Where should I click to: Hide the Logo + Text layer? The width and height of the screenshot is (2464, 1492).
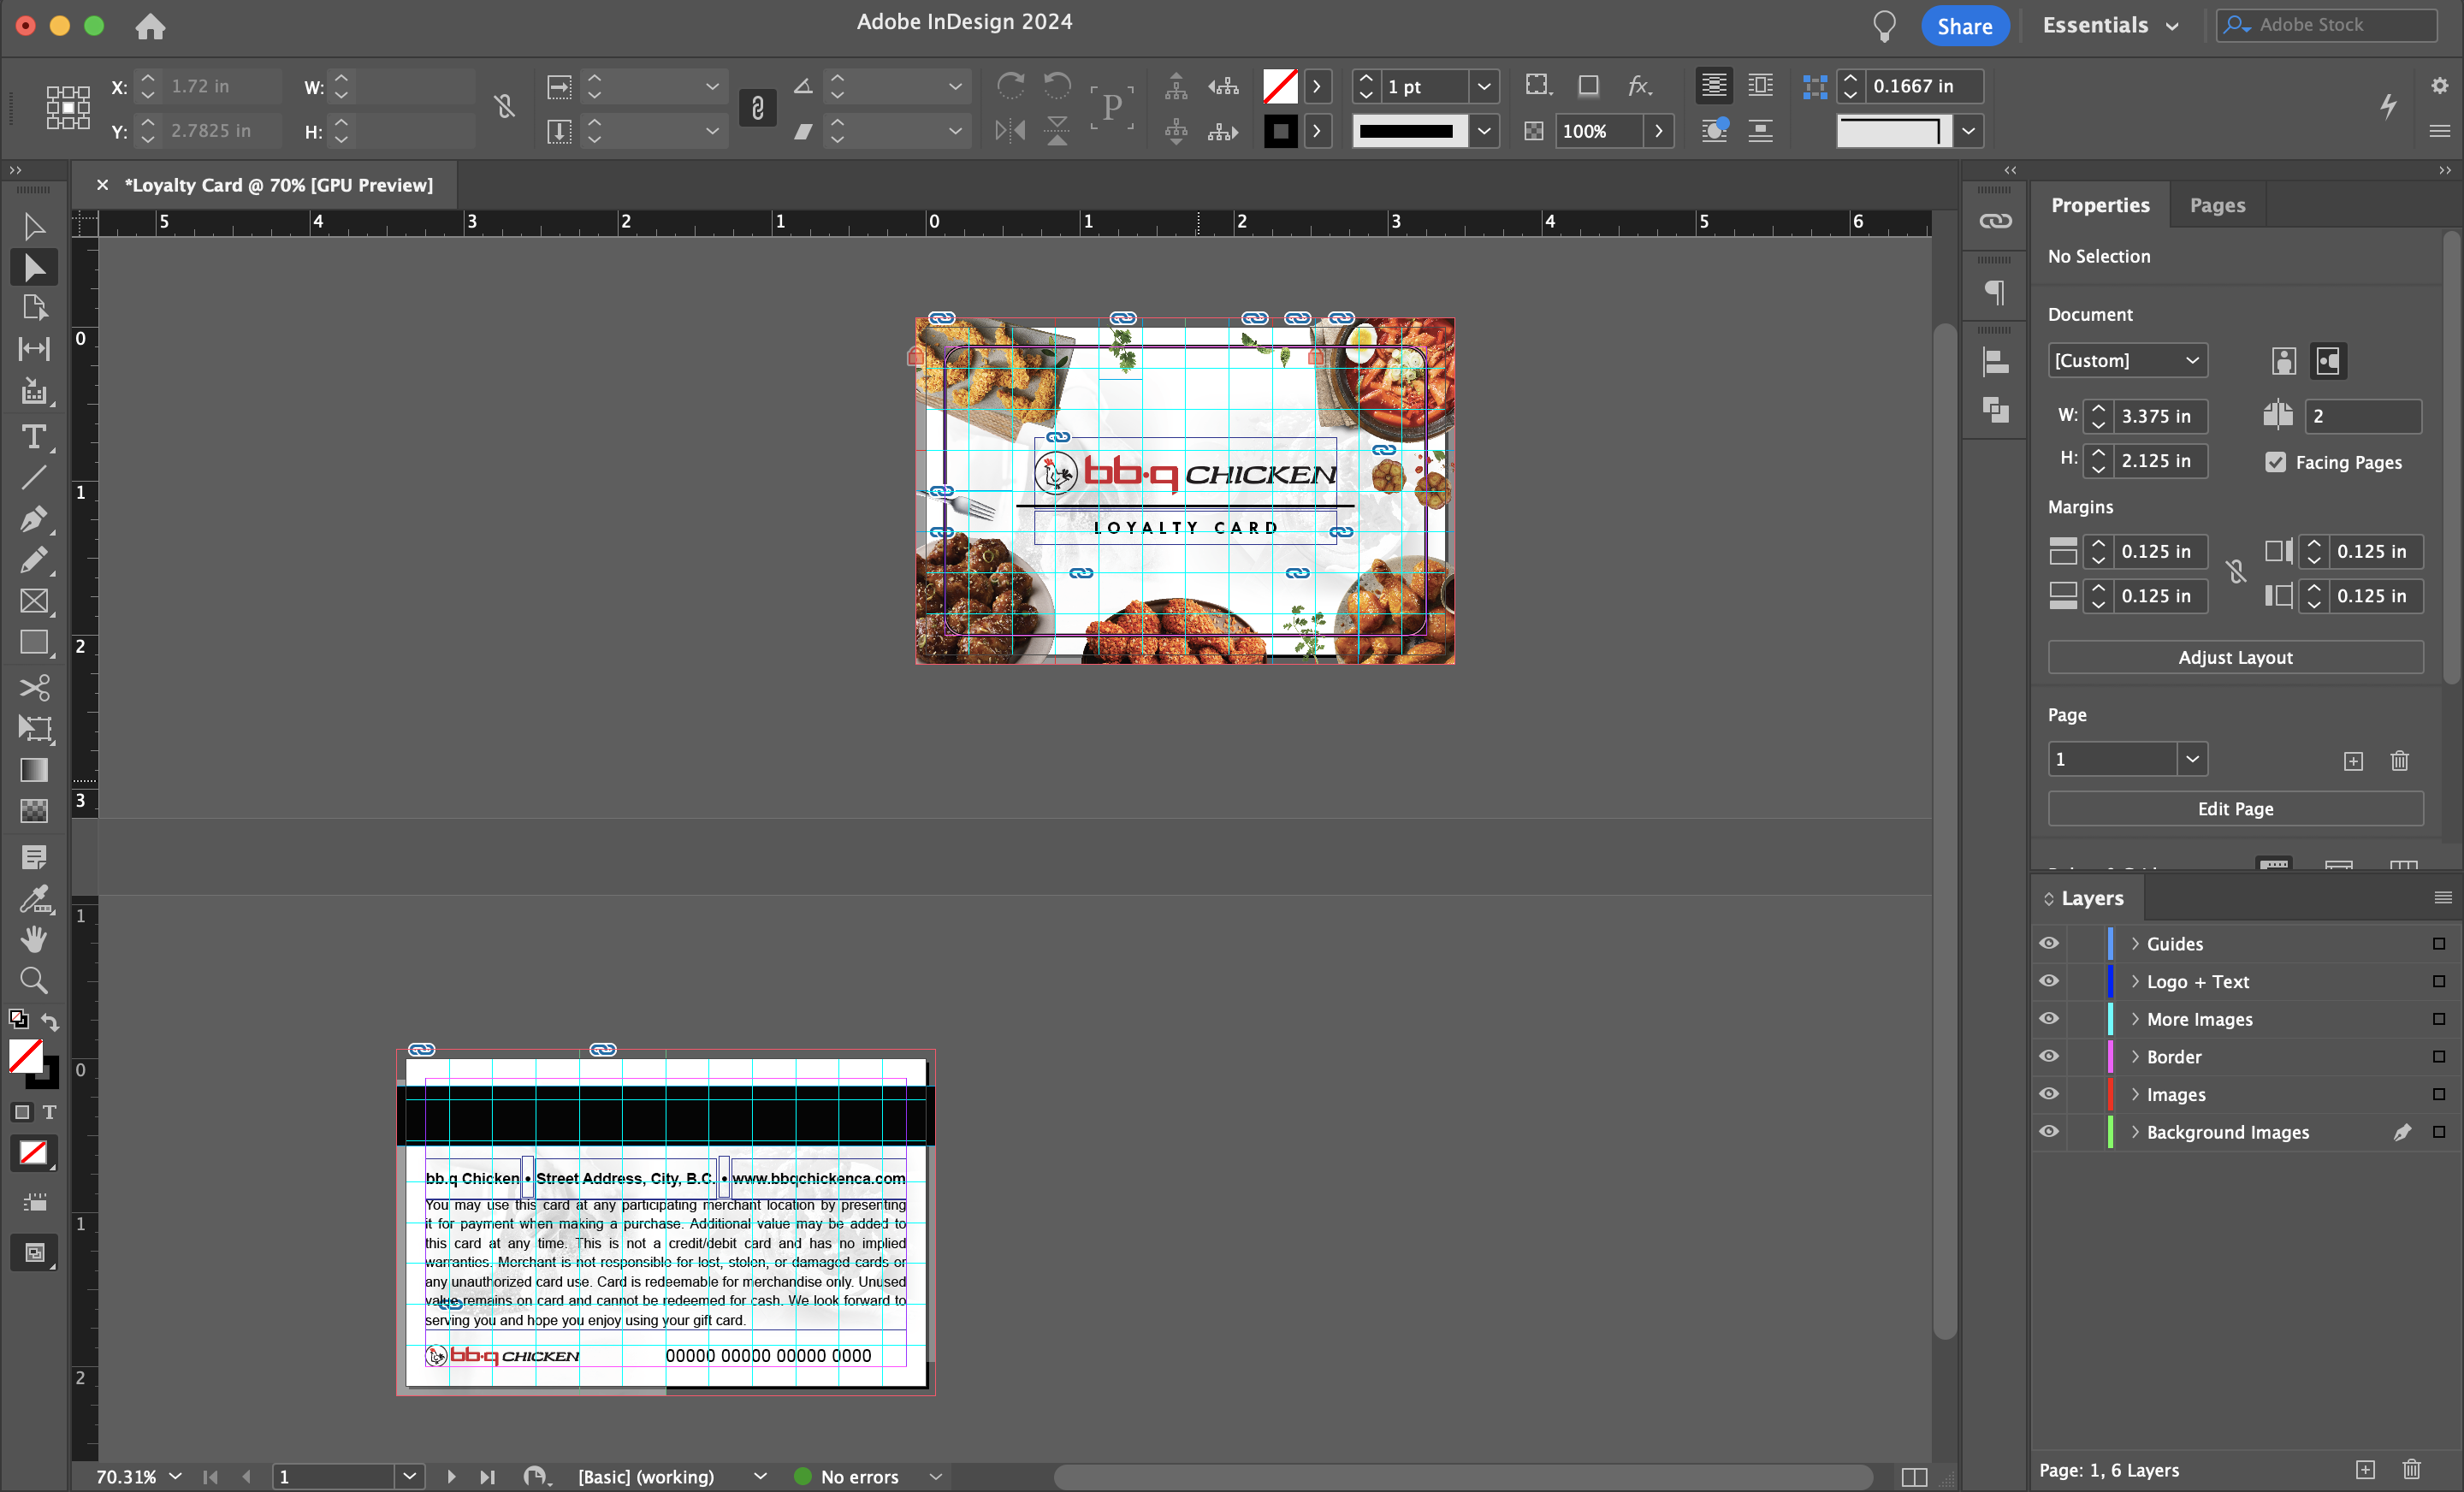pos(2049,981)
